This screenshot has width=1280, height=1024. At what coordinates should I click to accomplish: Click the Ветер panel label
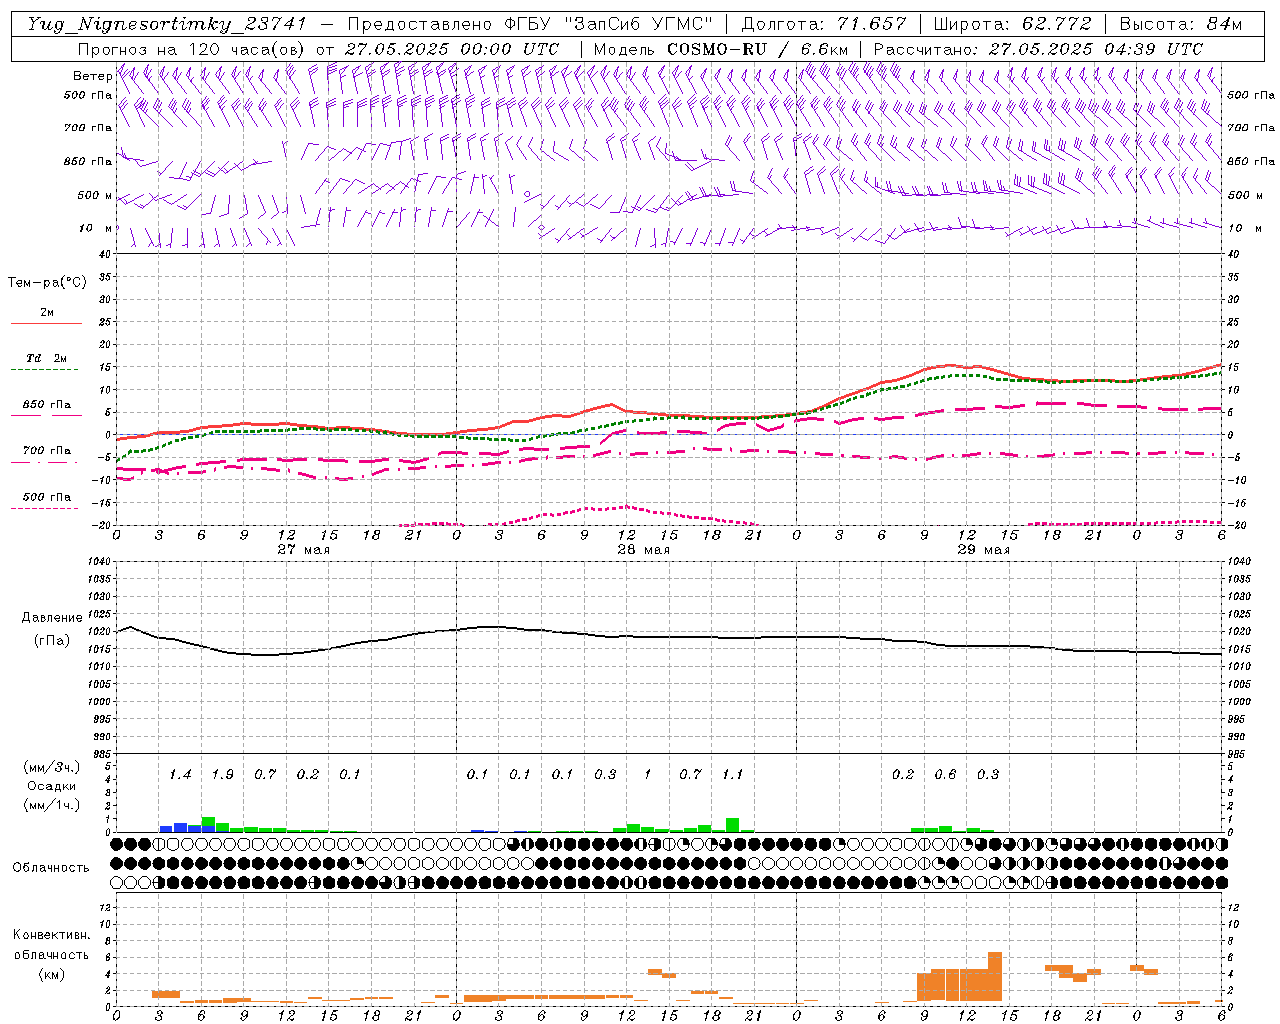pos(92,76)
